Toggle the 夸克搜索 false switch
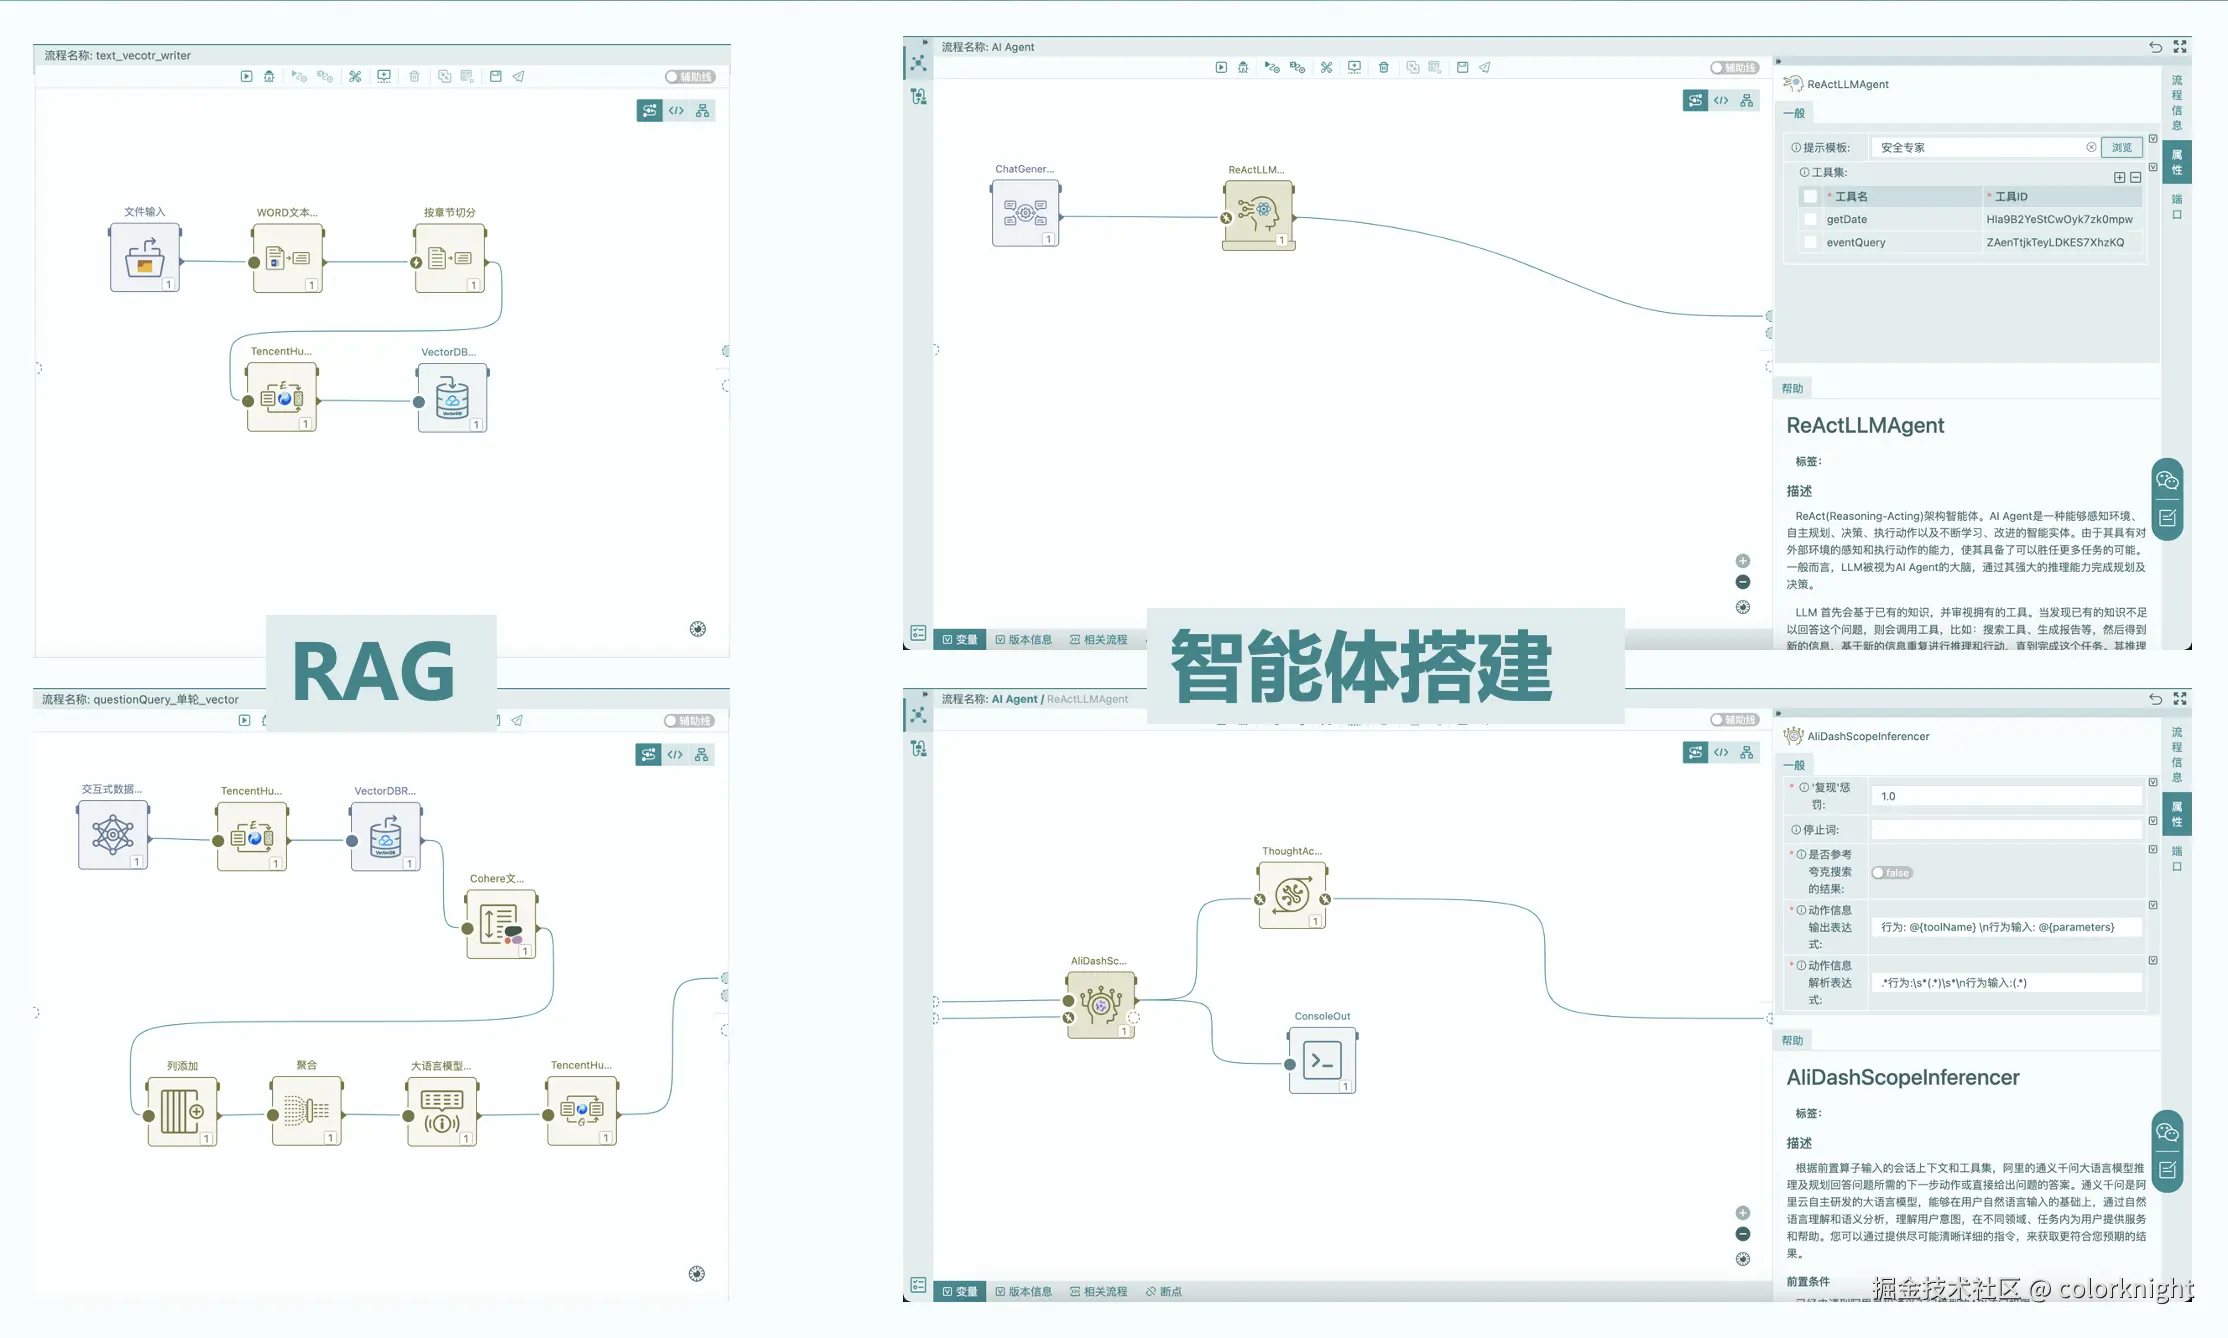 pos(1891,873)
